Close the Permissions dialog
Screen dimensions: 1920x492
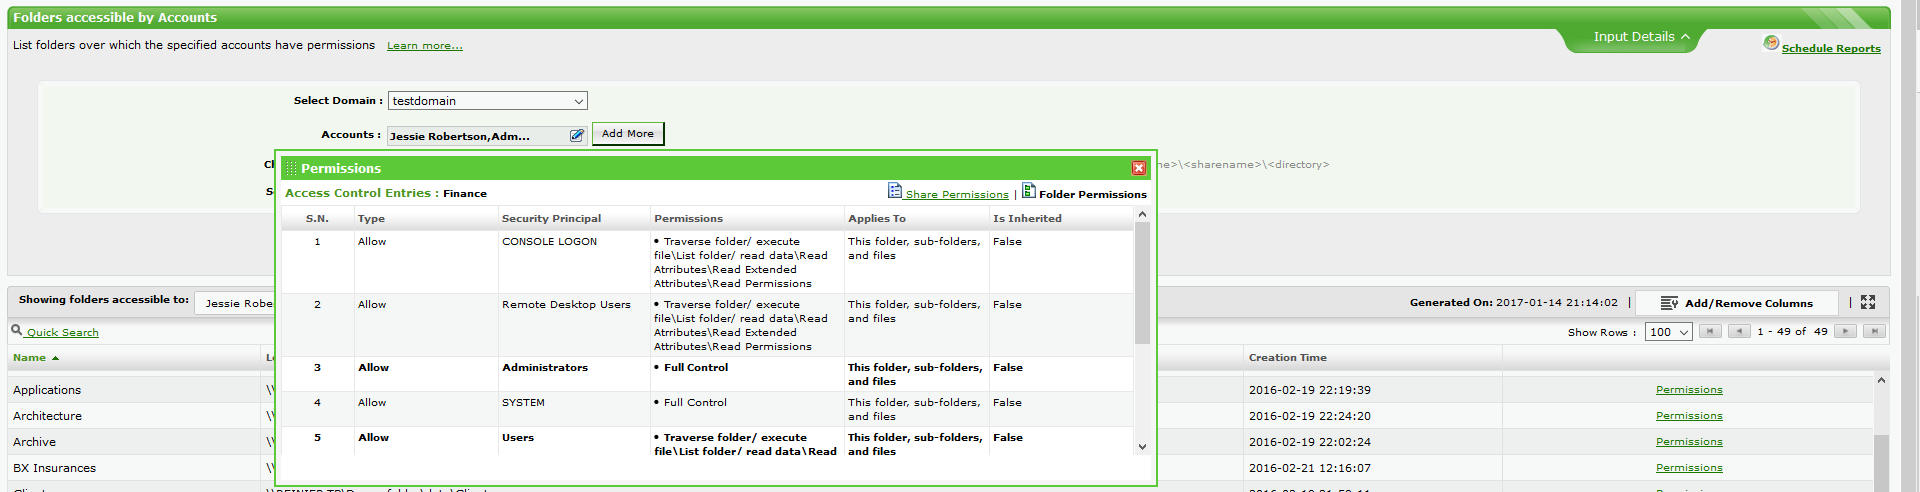point(1138,168)
